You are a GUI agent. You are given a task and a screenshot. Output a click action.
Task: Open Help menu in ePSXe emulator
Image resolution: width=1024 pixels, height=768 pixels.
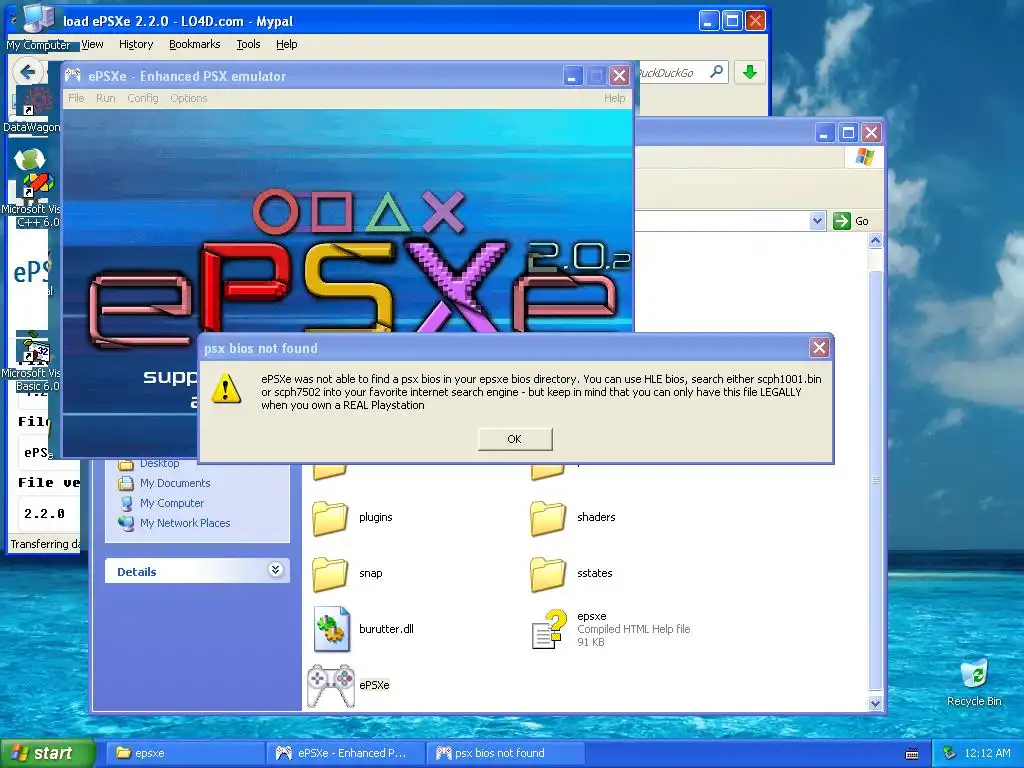point(614,98)
